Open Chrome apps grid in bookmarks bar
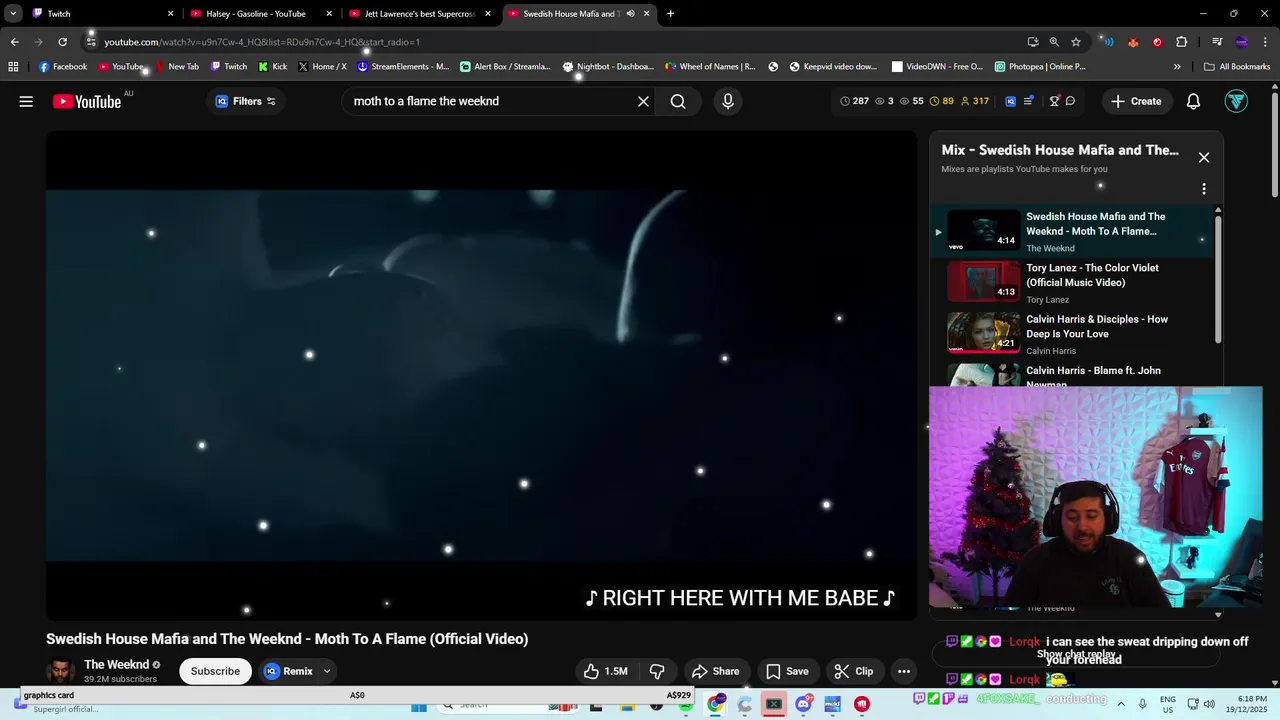Screen dimensions: 1280x720 (13, 67)
